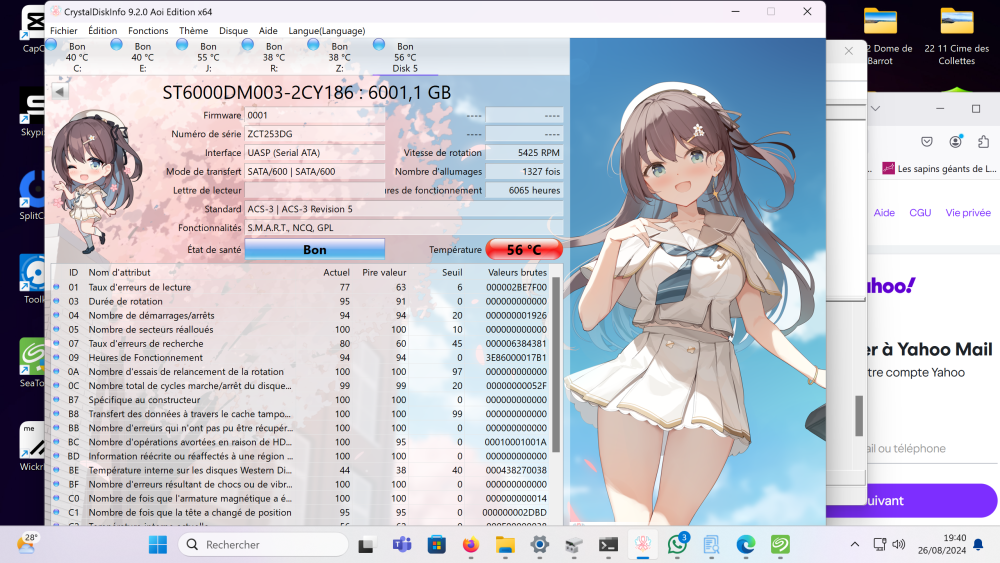This screenshot has height=563, width=1000.
Task: Click the previous disk arrow button
Action: tap(58, 92)
